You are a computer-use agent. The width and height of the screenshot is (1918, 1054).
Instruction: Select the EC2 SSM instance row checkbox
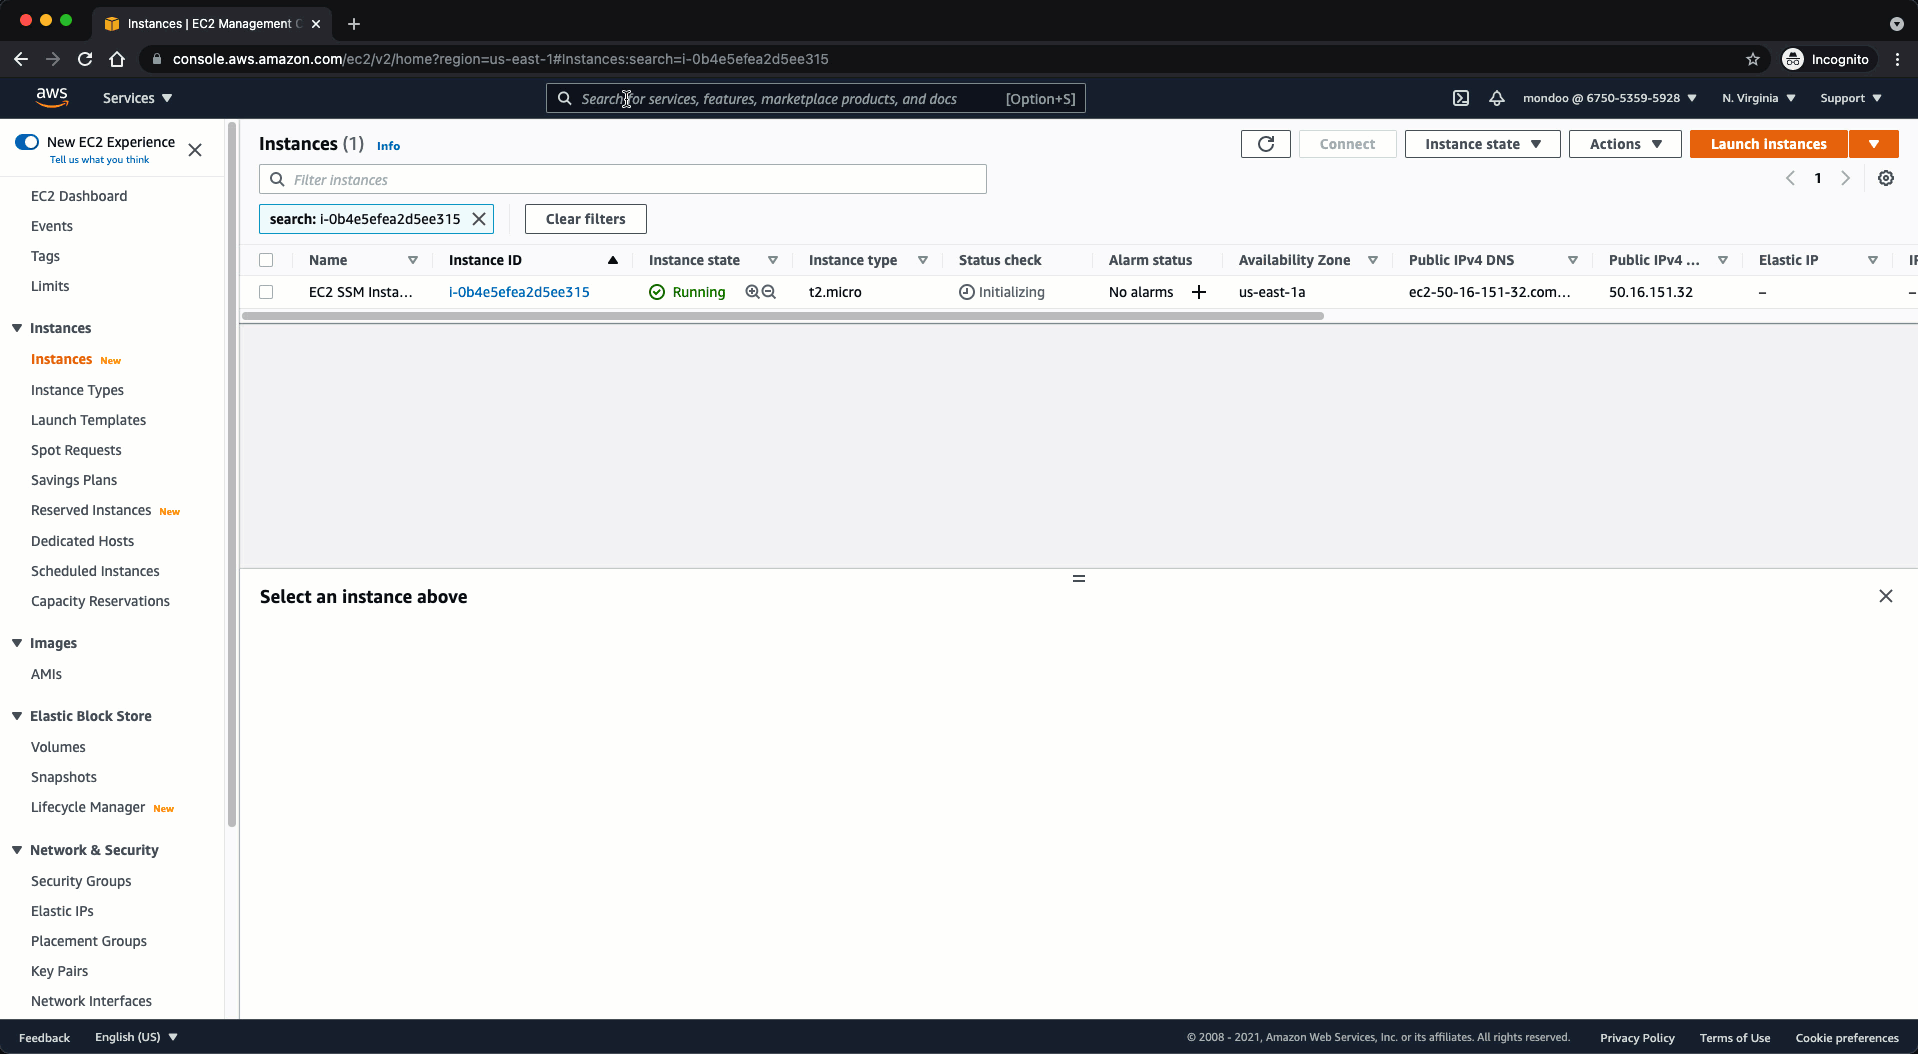[266, 292]
